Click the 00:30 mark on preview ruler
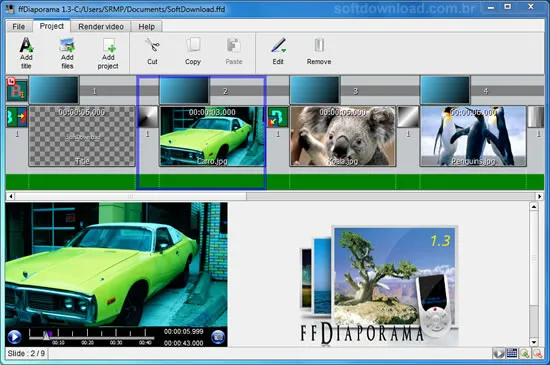The width and height of the screenshot is (550, 365). (x=116, y=342)
